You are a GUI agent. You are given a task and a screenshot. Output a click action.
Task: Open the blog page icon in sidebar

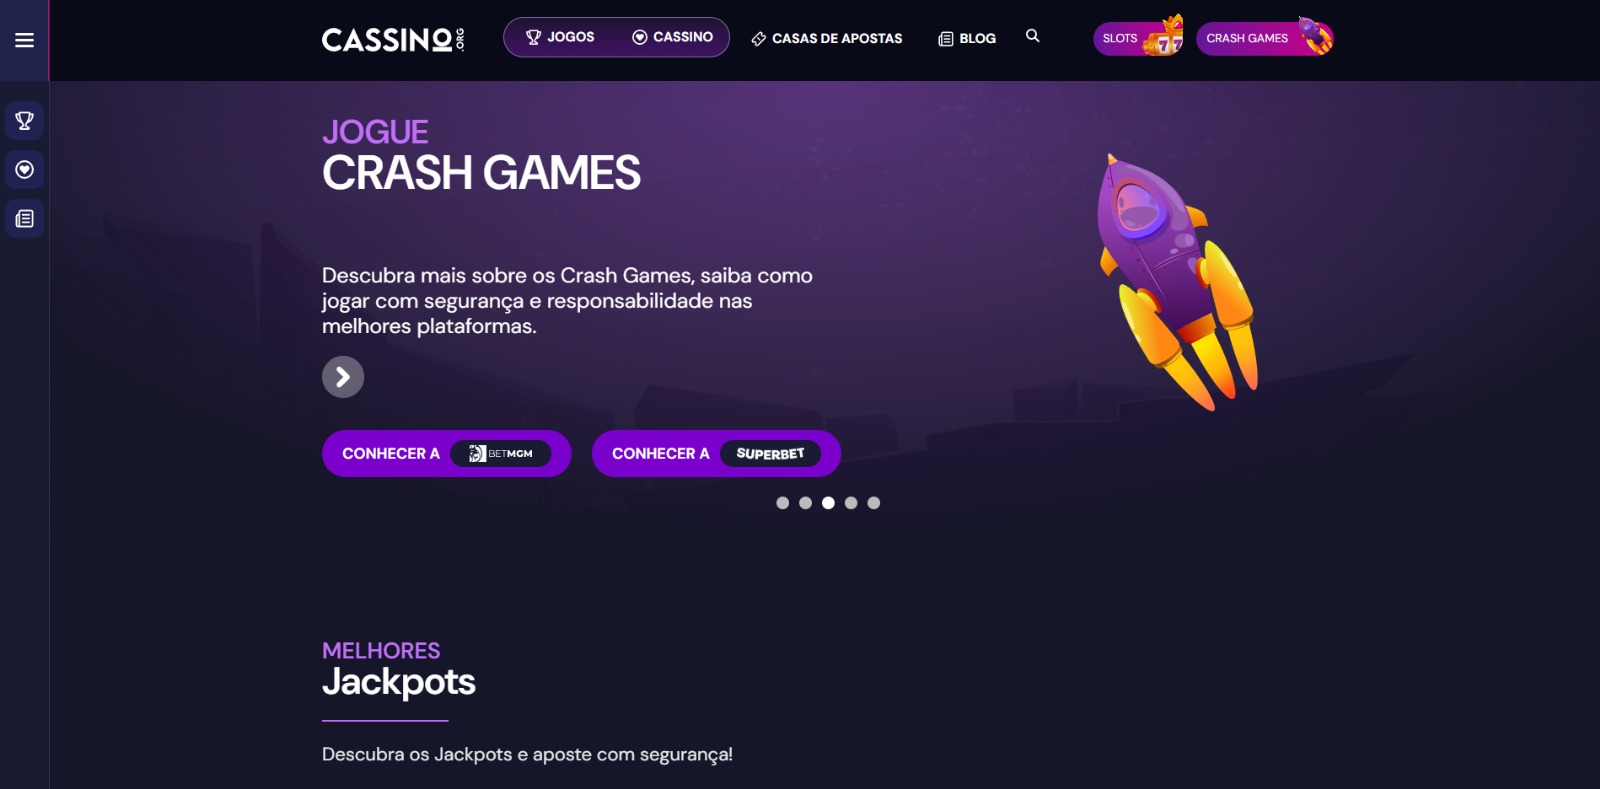coord(24,219)
